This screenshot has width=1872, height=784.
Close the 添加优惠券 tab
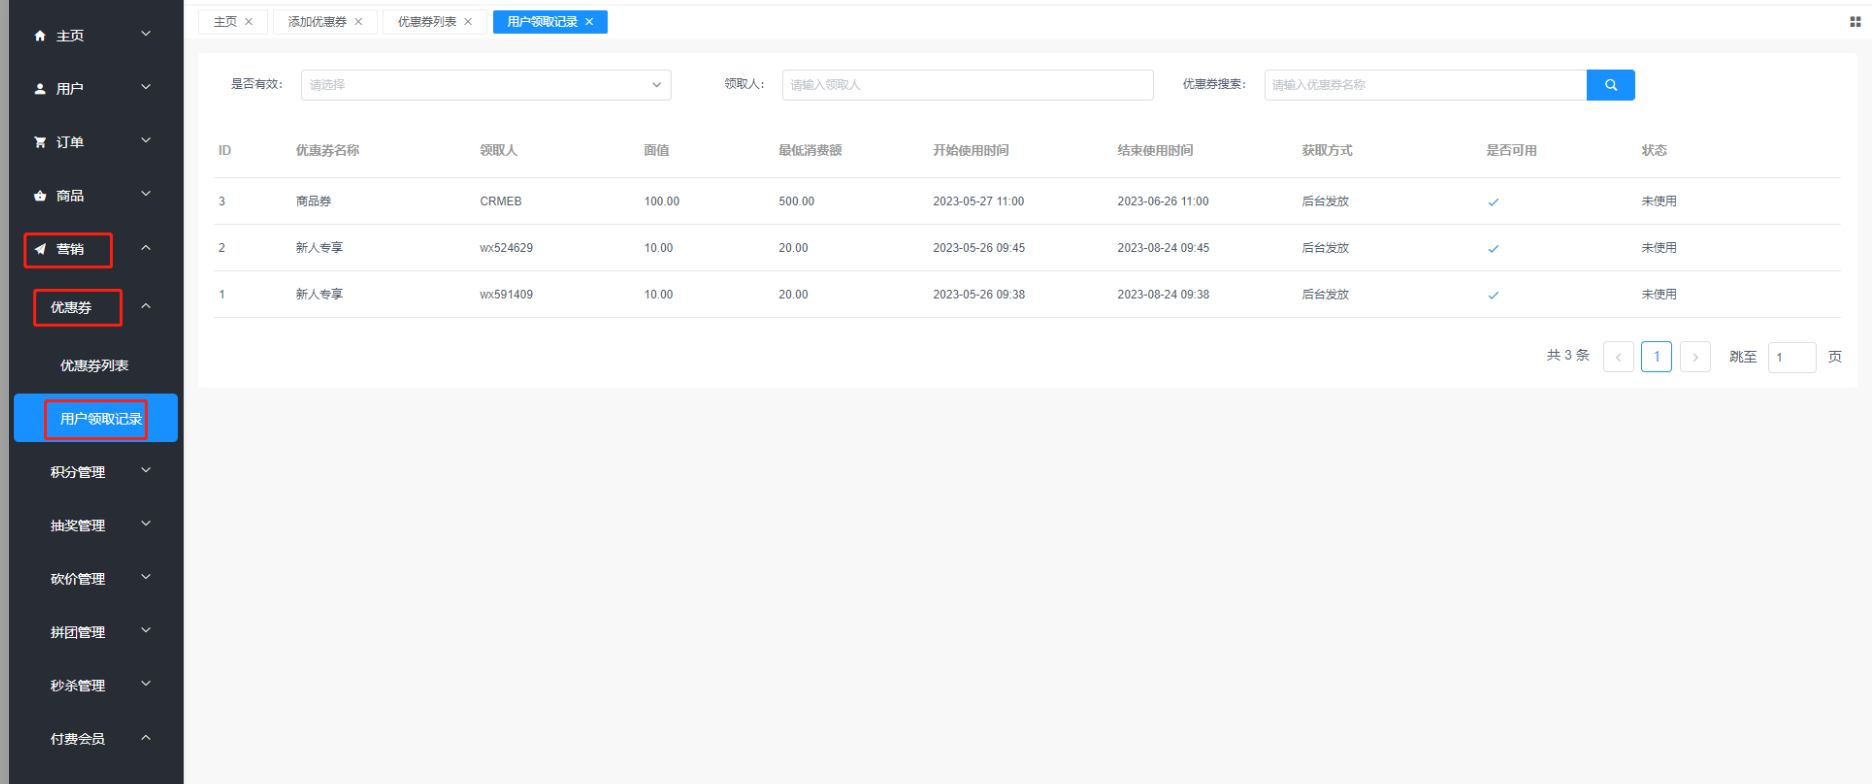(x=358, y=22)
